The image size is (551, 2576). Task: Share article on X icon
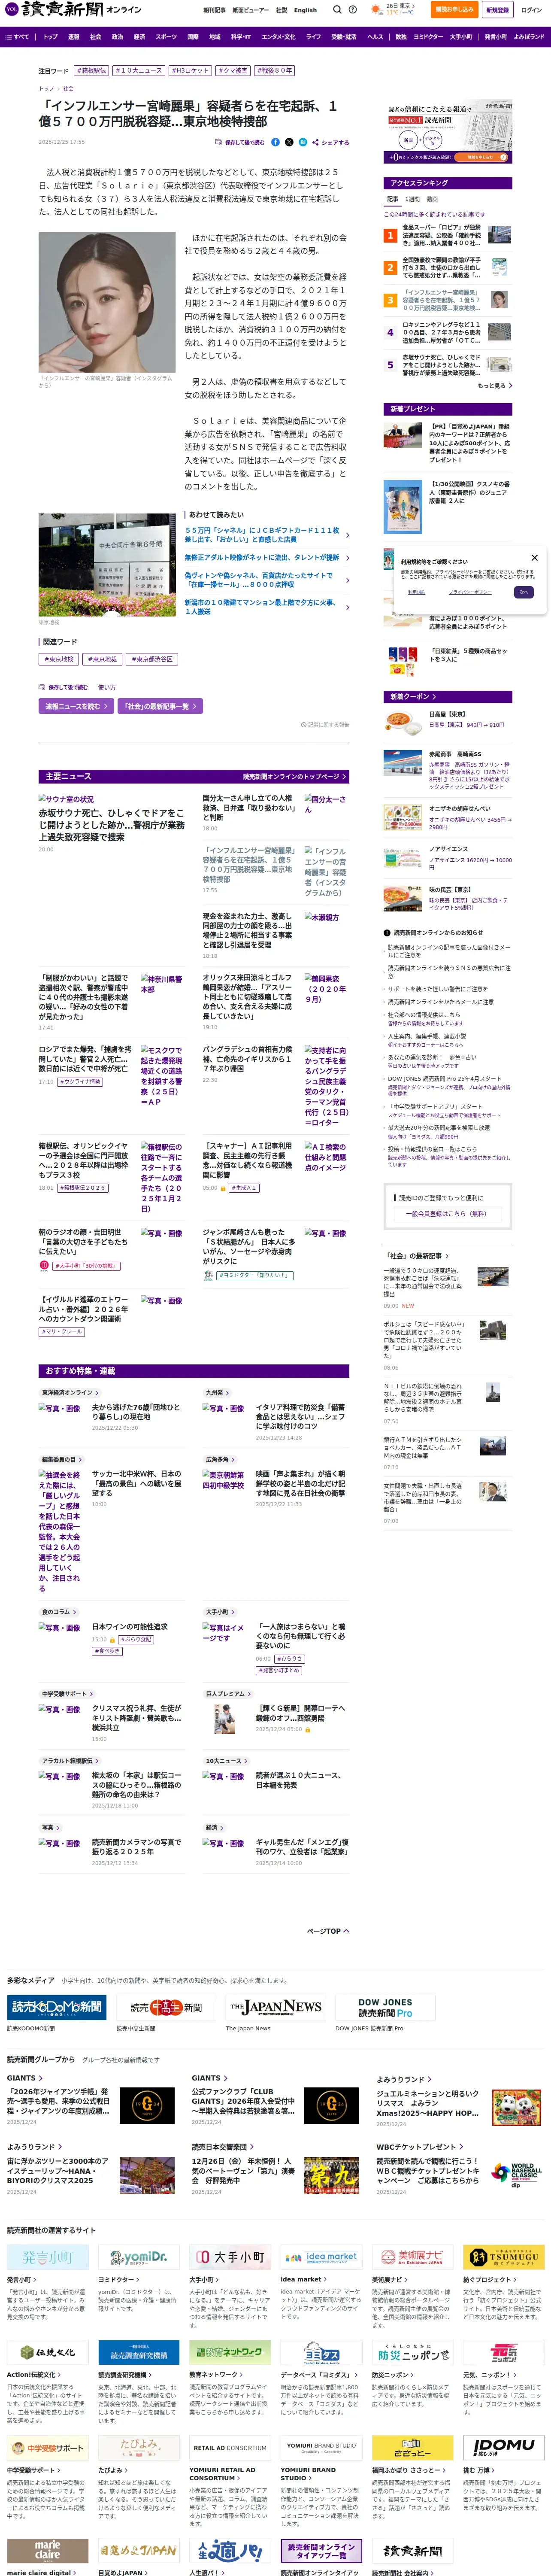289,142
